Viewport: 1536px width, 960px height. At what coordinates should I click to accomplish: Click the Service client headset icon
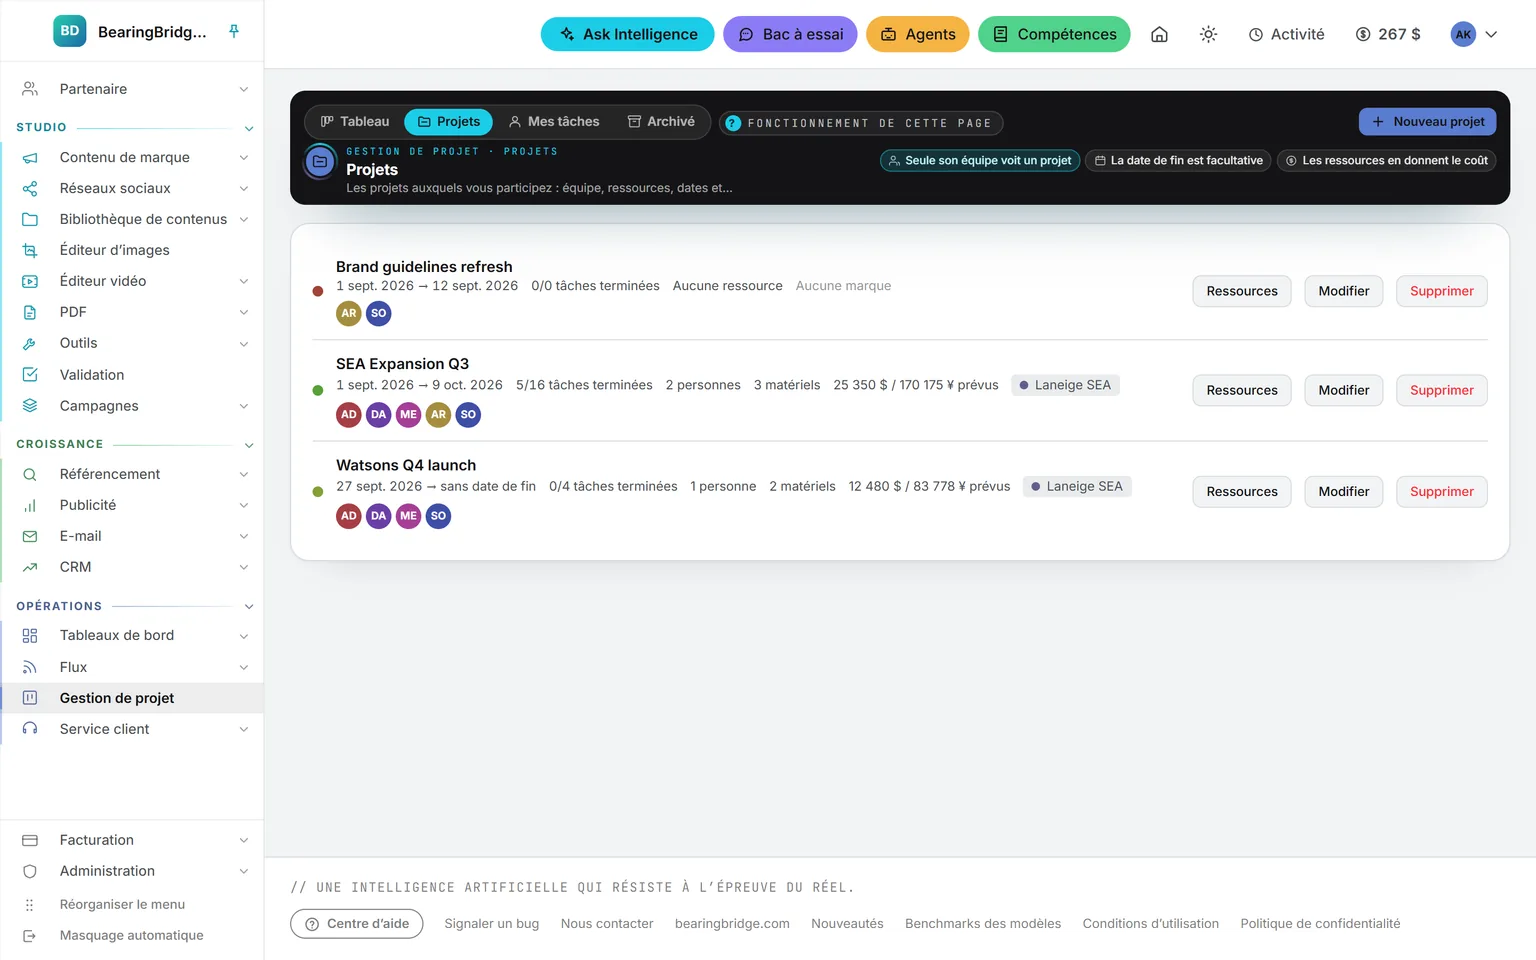point(30,729)
